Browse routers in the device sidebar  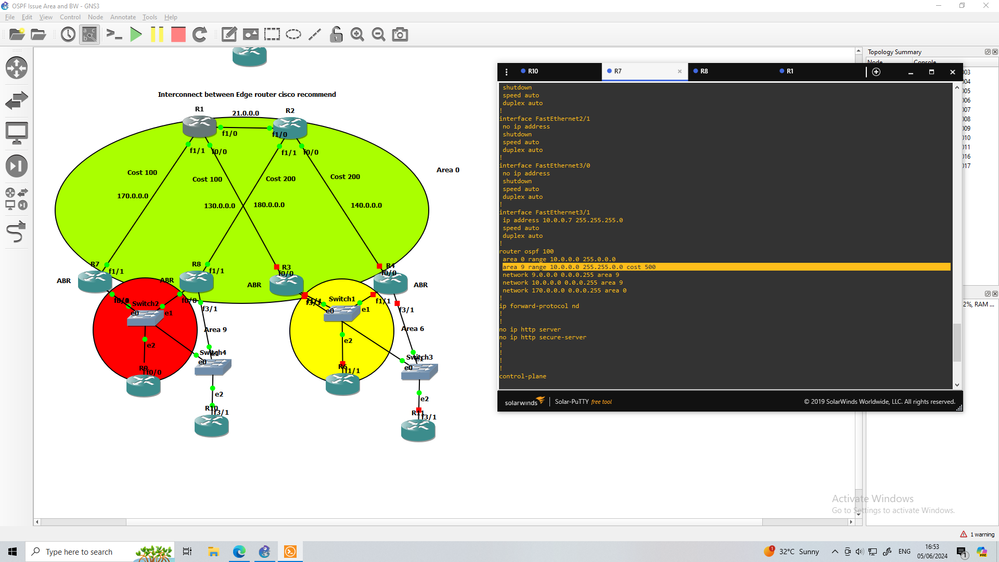coord(17,68)
